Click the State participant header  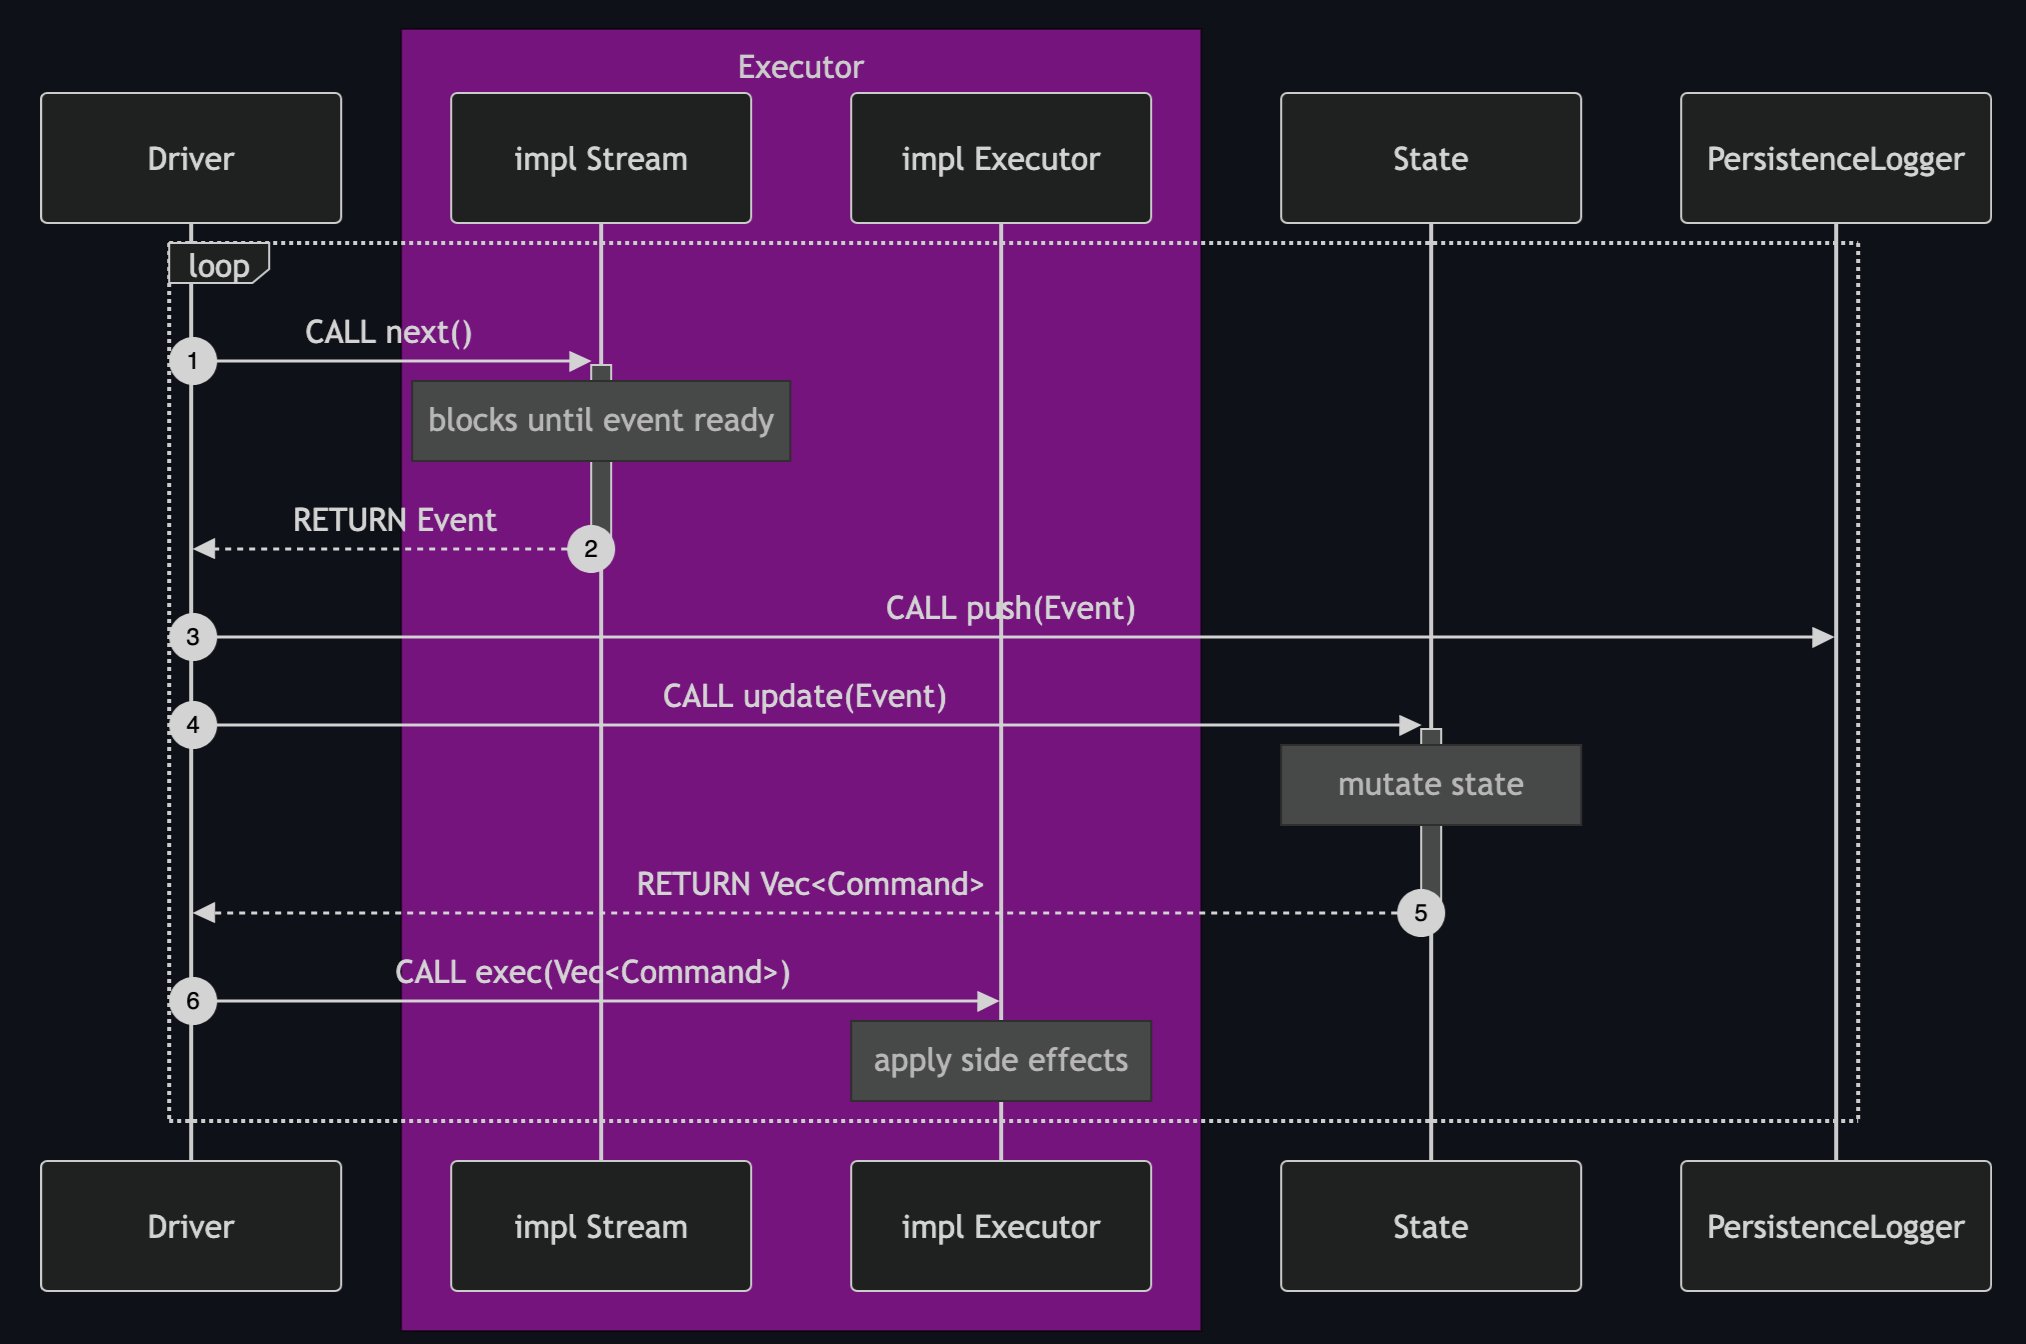(1430, 157)
